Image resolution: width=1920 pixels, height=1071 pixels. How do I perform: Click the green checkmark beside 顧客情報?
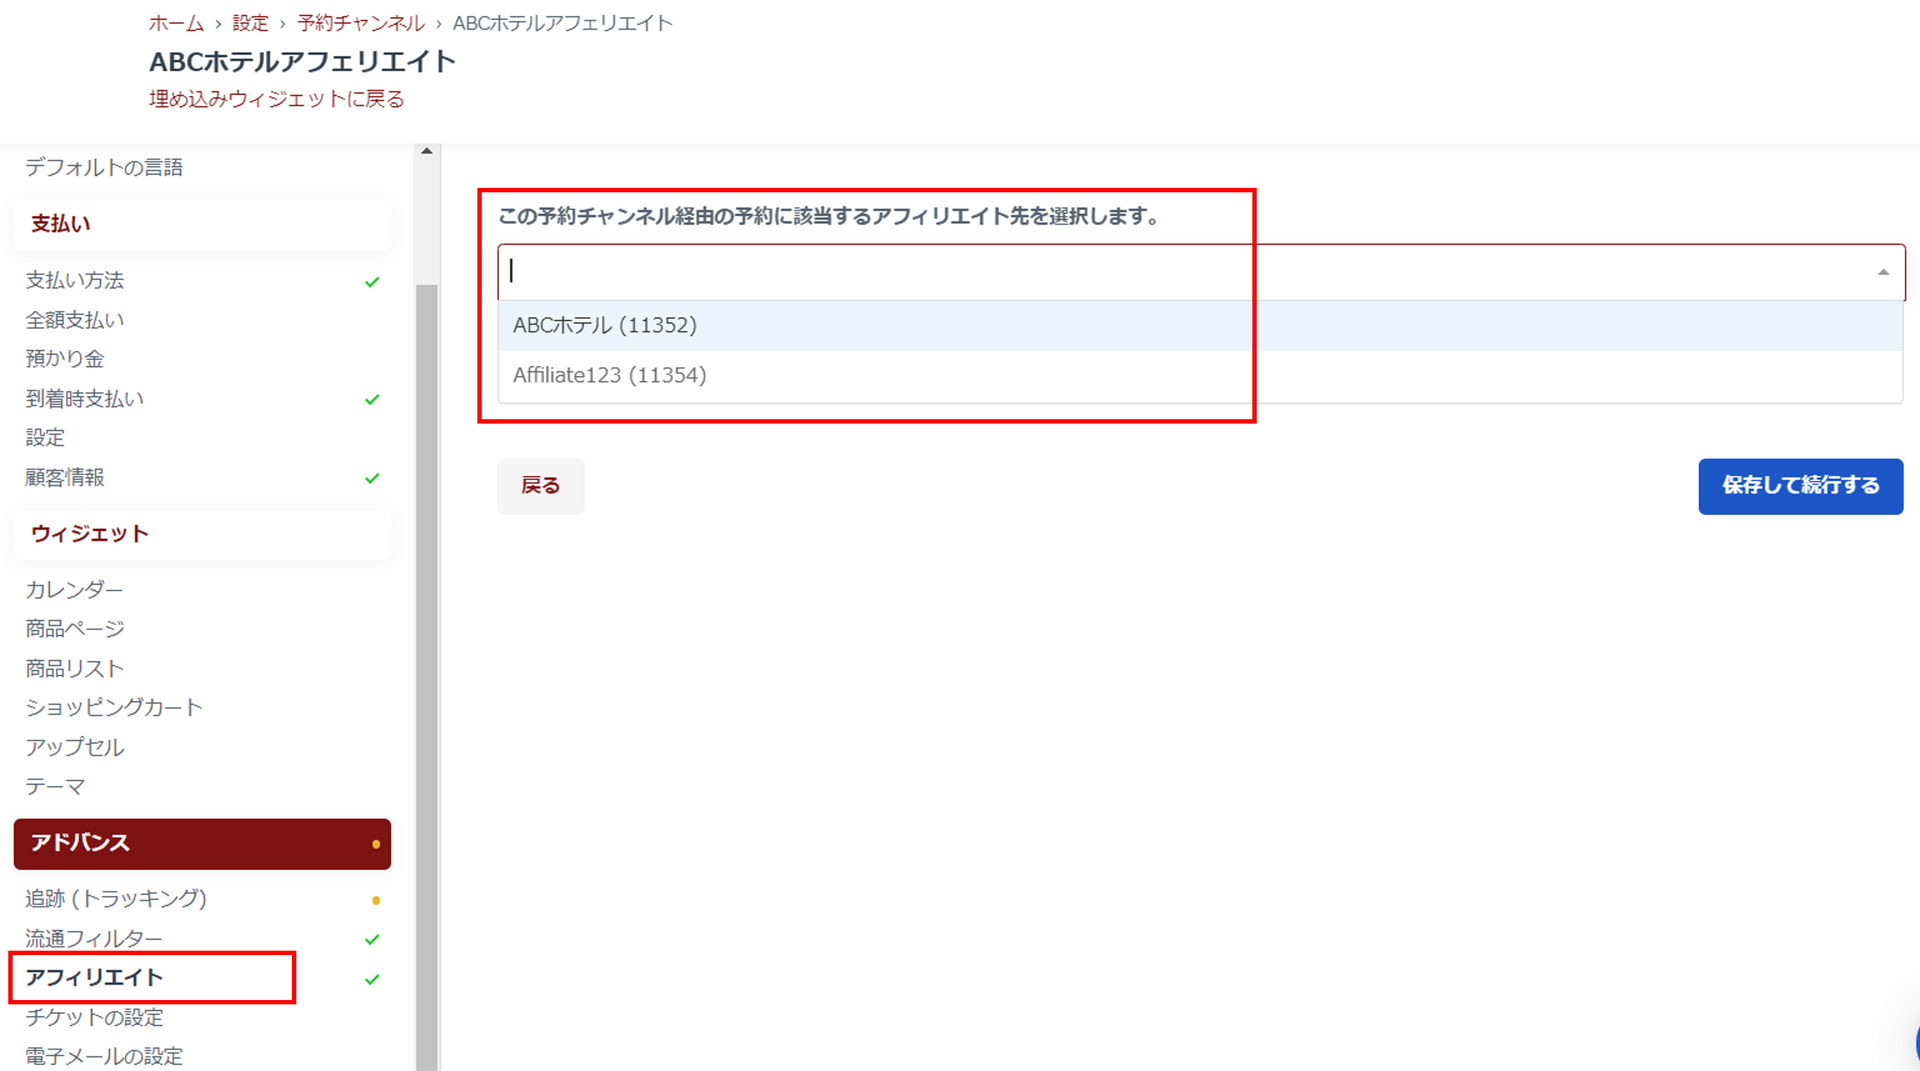[372, 479]
